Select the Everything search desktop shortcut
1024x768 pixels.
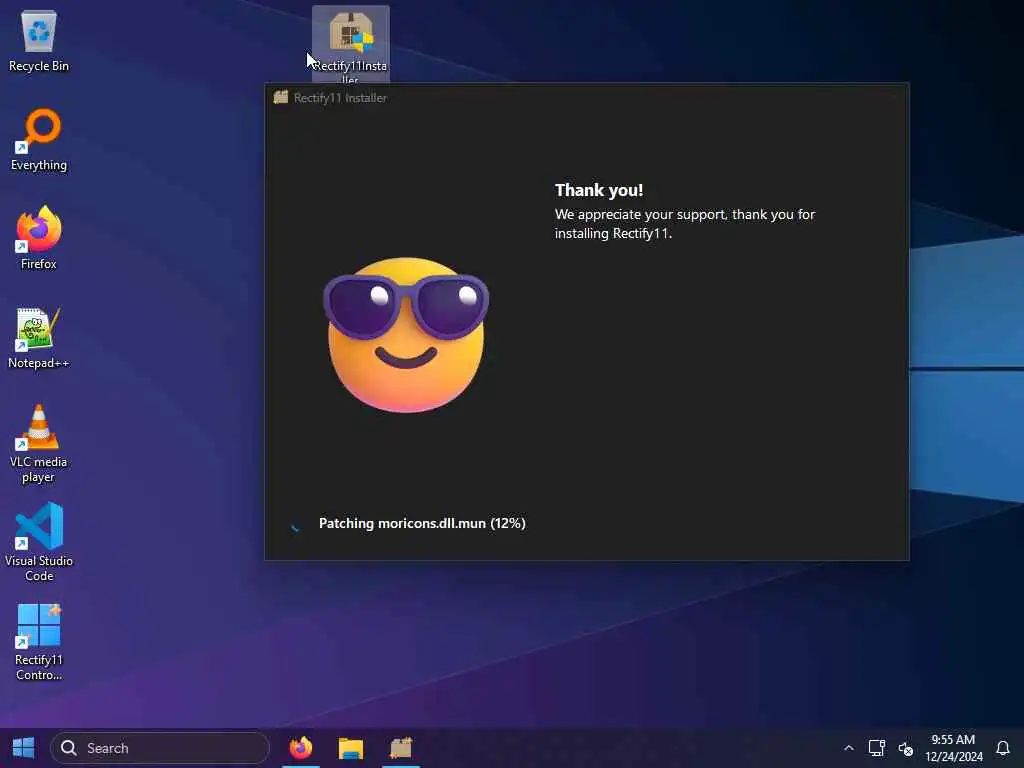(x=39, y=140)
